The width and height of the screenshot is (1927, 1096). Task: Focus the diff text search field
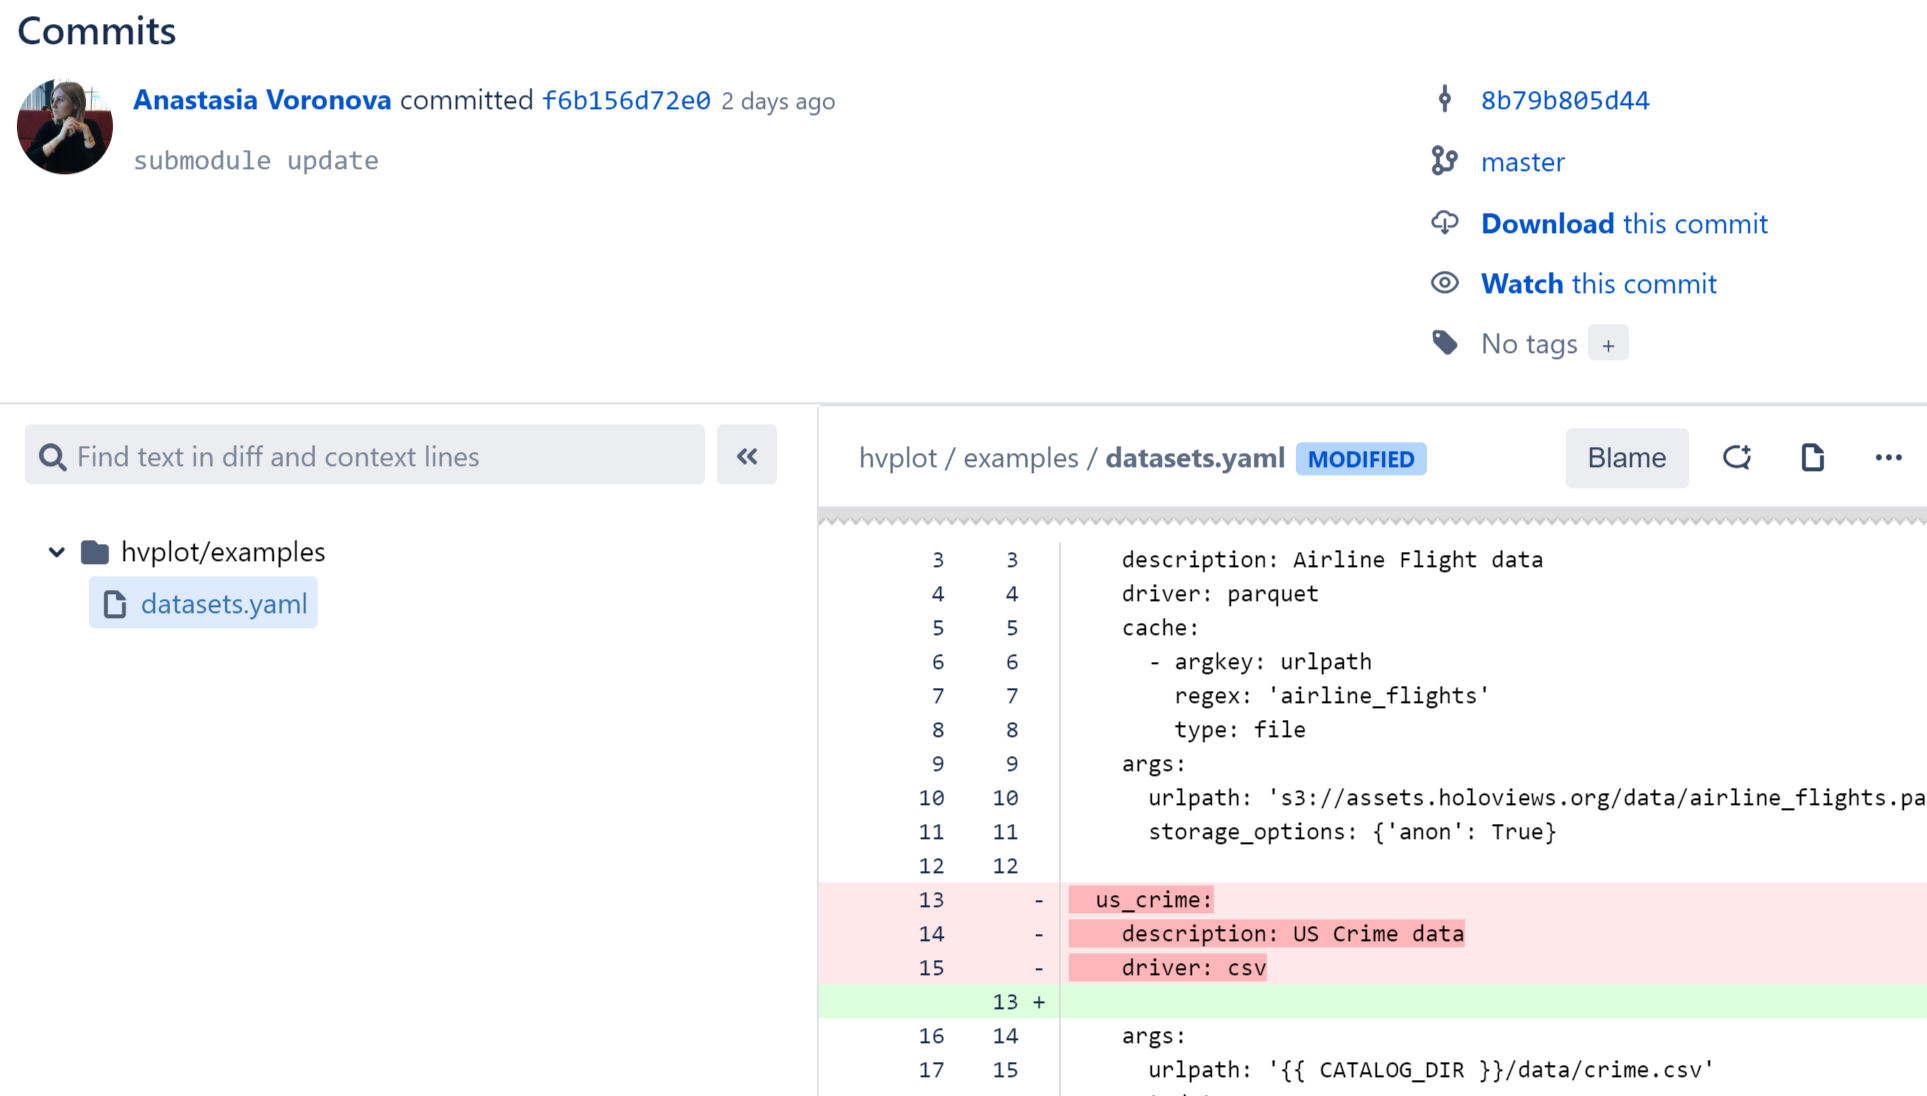(x=380, y=456)
